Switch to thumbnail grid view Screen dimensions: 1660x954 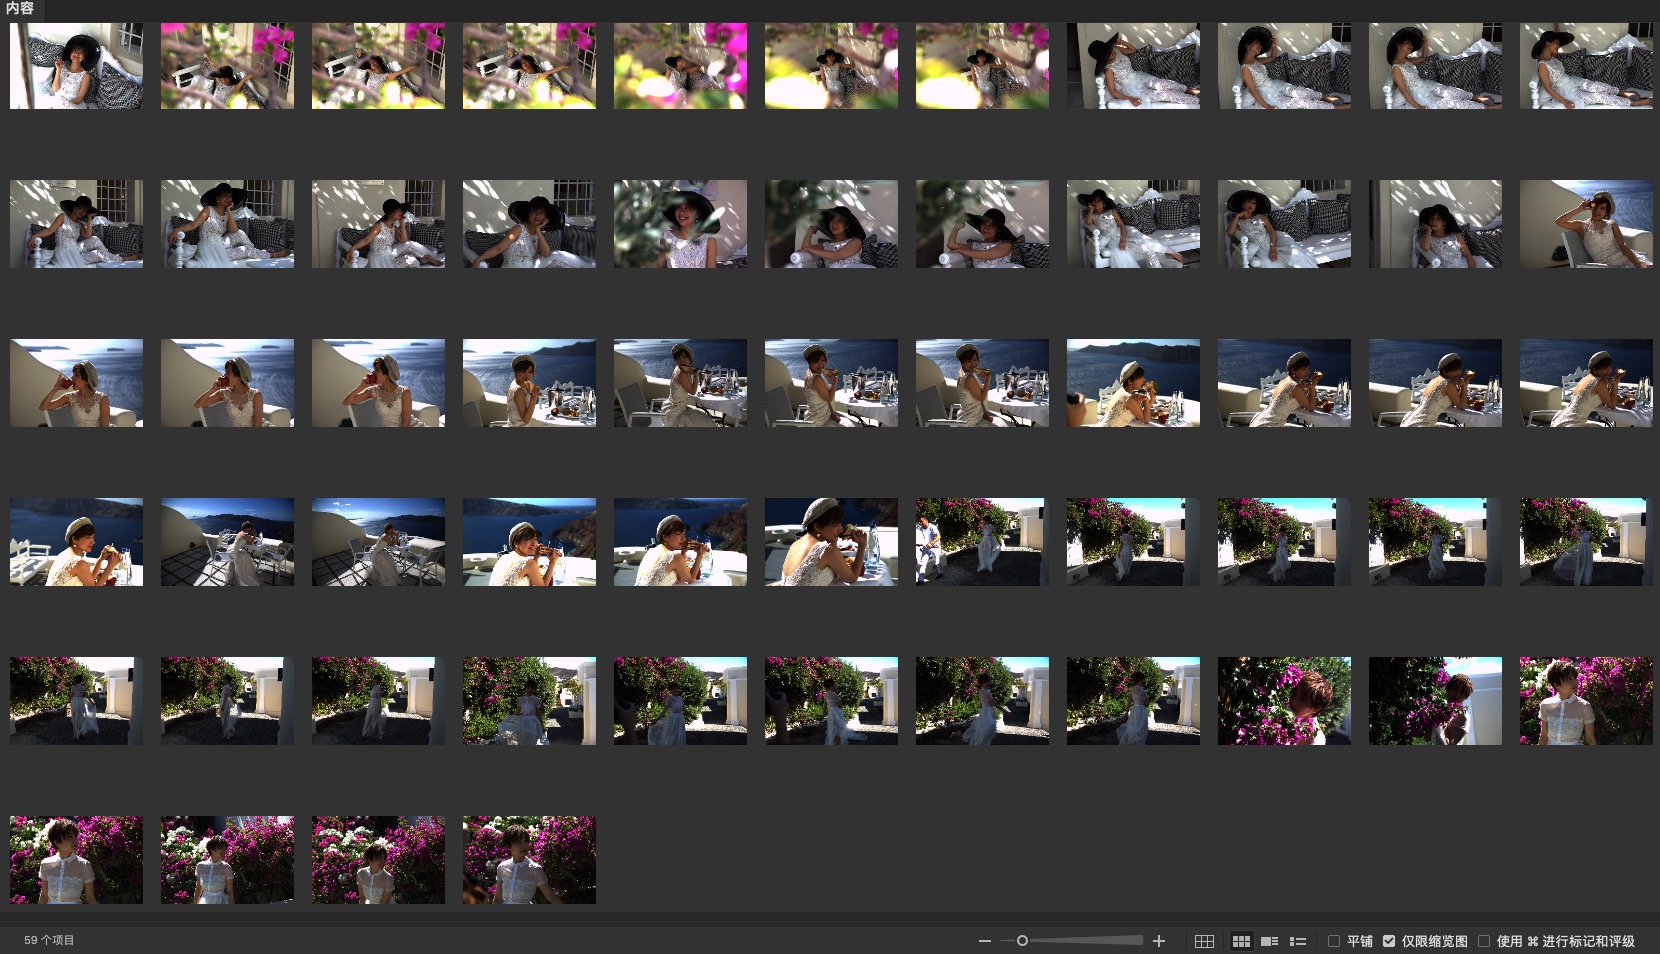pos(1241,941)
